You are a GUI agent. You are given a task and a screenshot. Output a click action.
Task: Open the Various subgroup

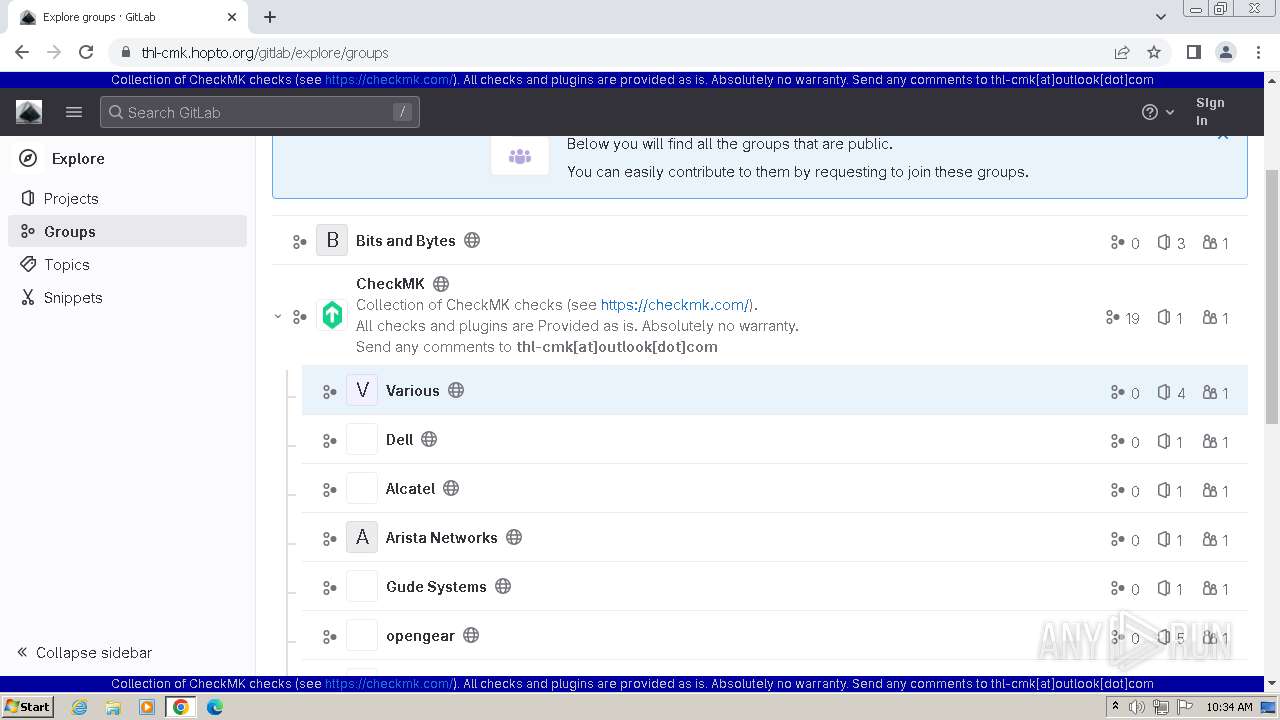413,390
